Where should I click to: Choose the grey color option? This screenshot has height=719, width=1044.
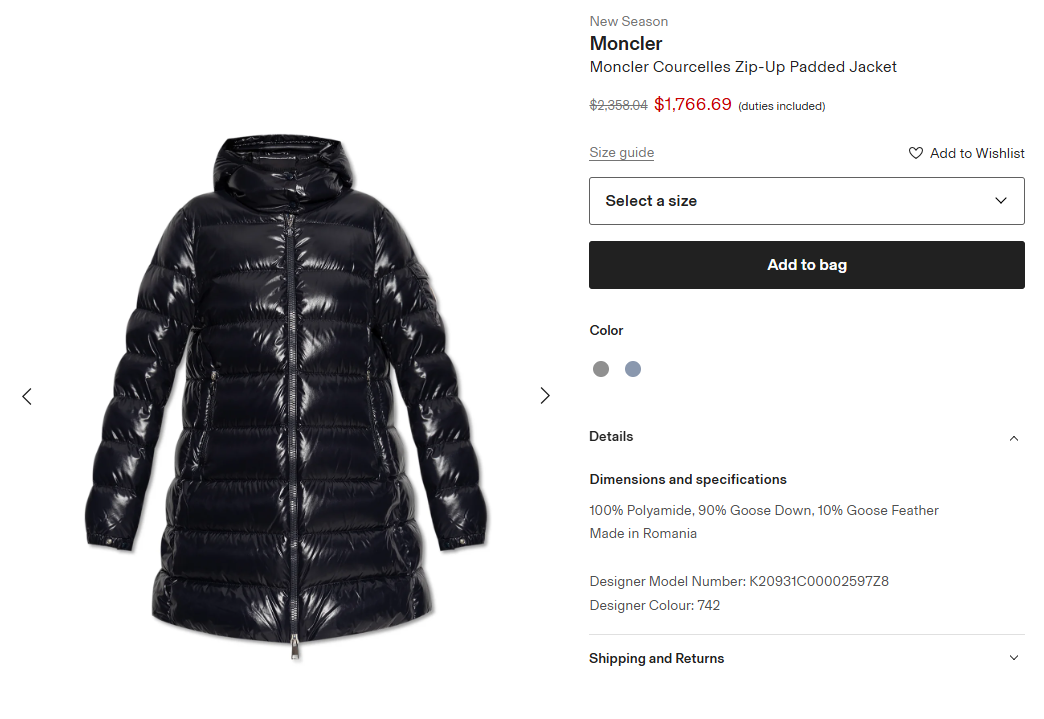601,369
